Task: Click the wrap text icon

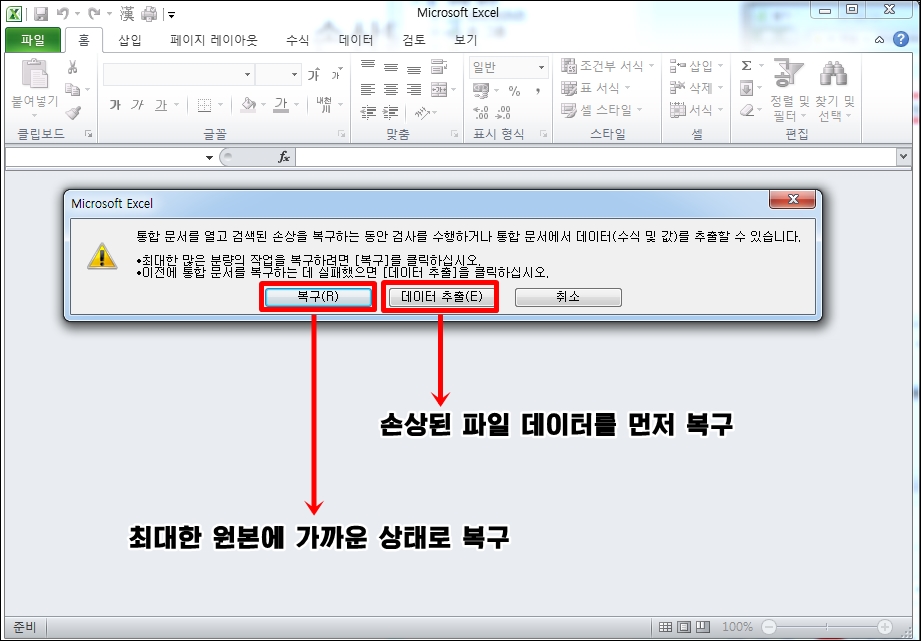Action: coord(439,66)
